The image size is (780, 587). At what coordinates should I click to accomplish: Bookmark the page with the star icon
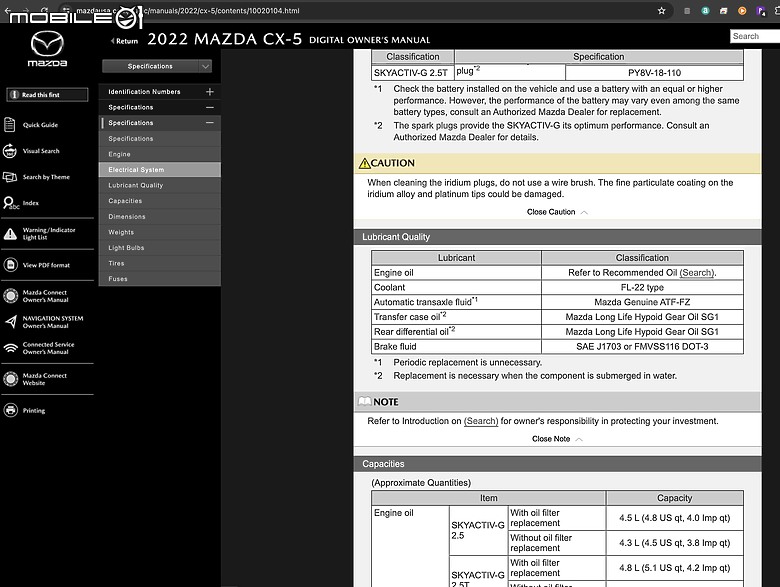point(661,10)
